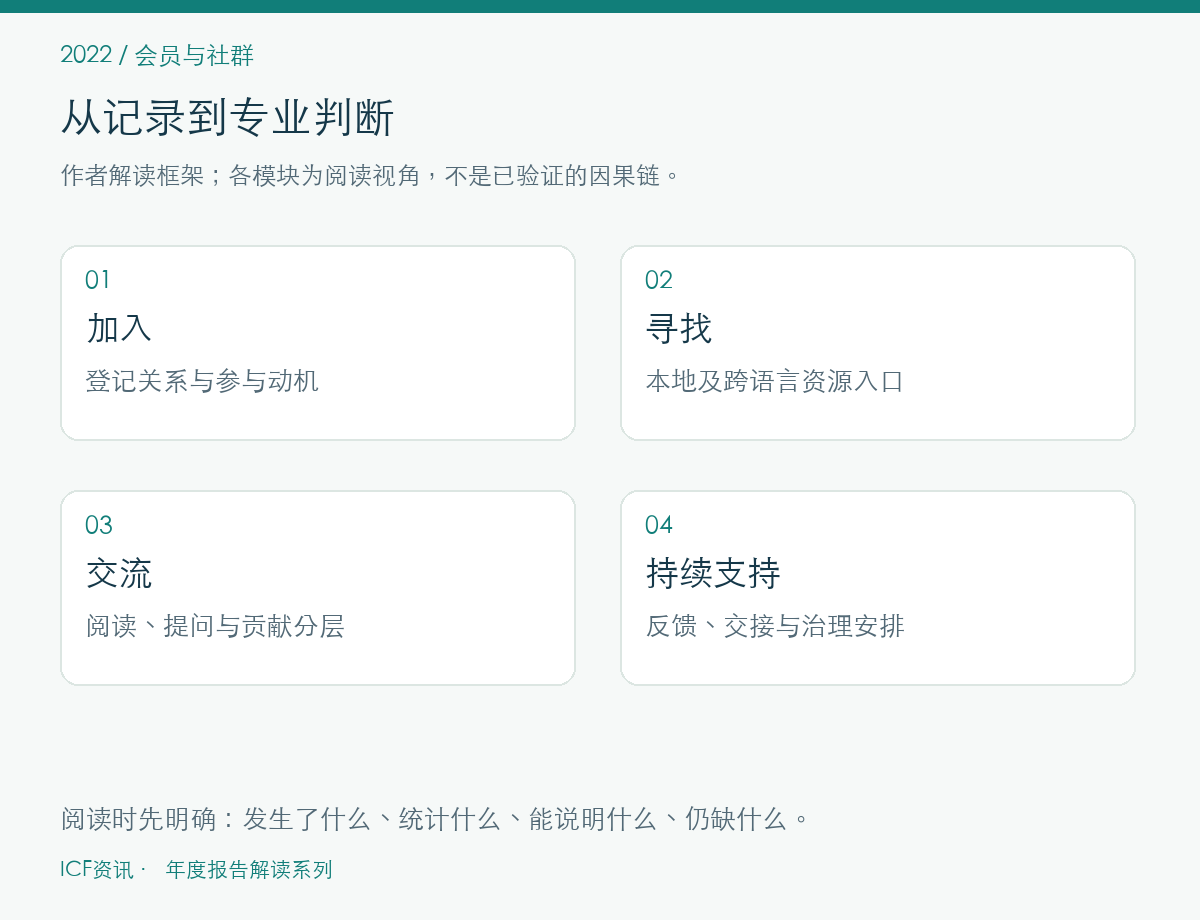Click the number '04' label
The height and width of the screenshot is (920, 1200).
click(x=659, y=525)
